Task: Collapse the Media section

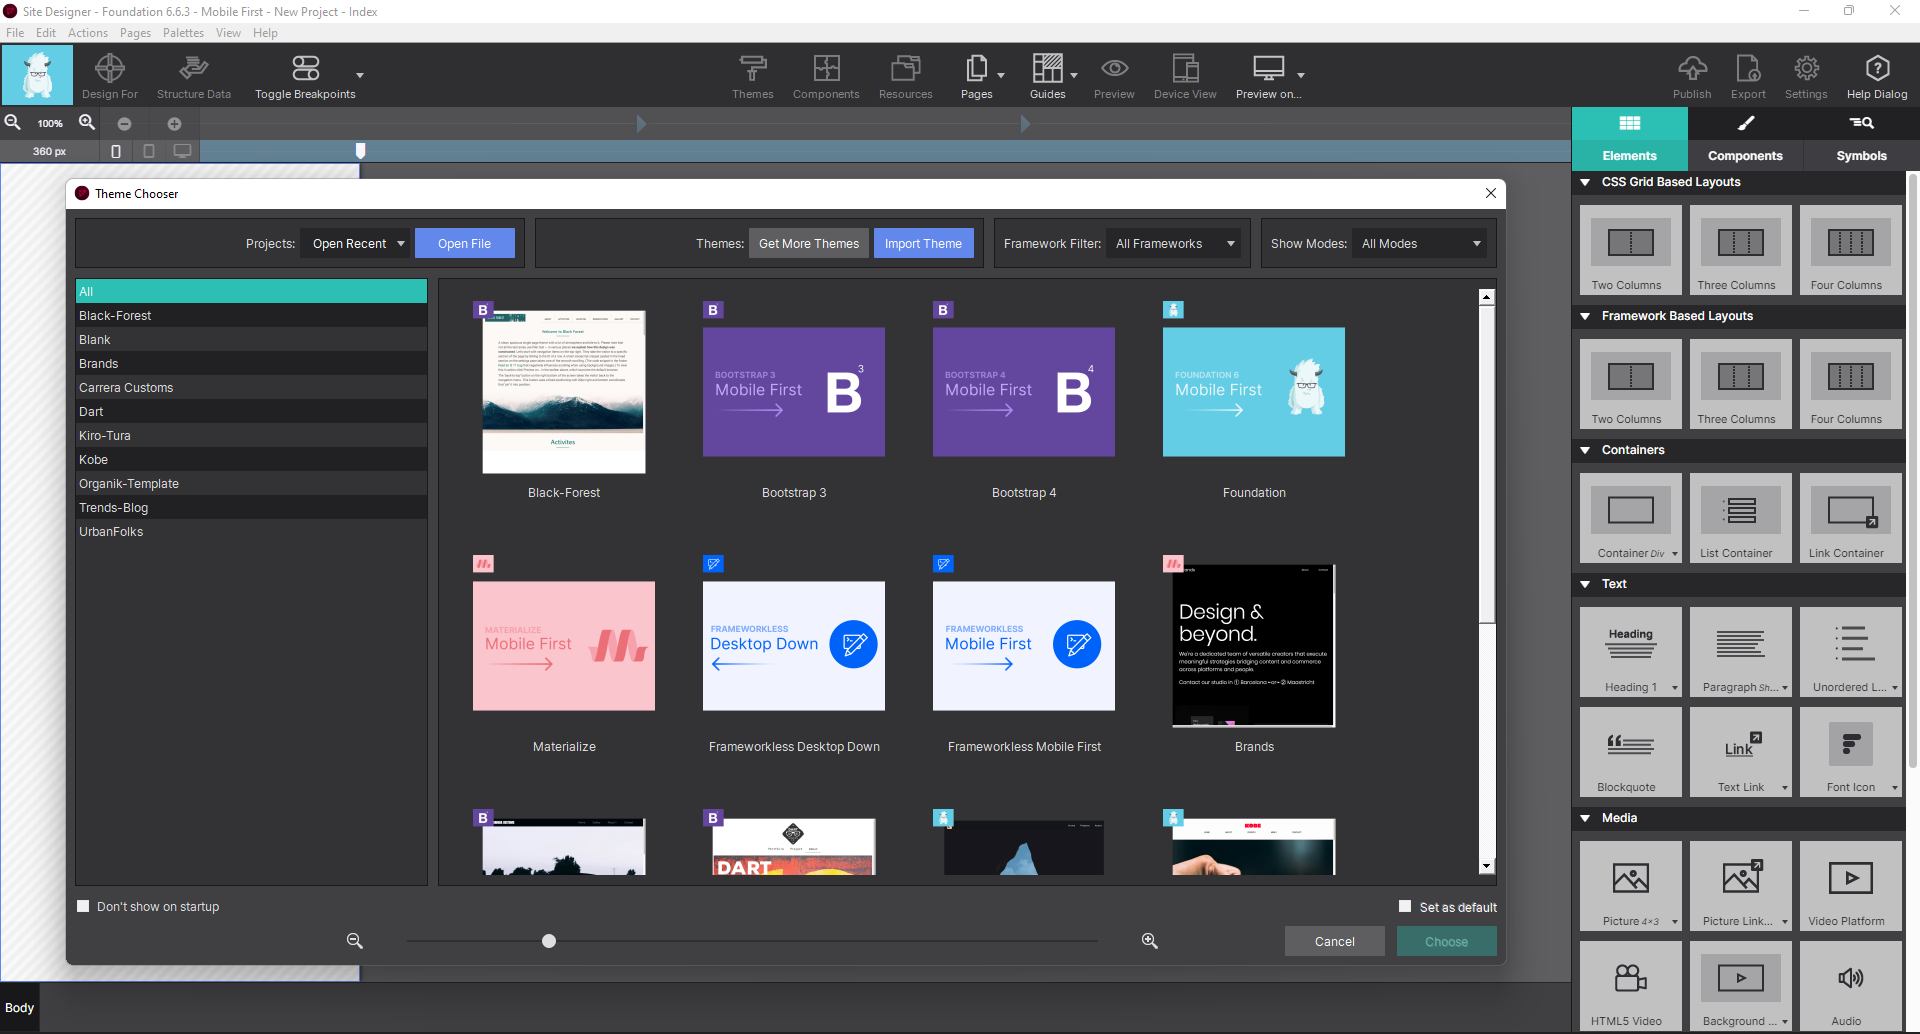Action: coord(1585,818)
